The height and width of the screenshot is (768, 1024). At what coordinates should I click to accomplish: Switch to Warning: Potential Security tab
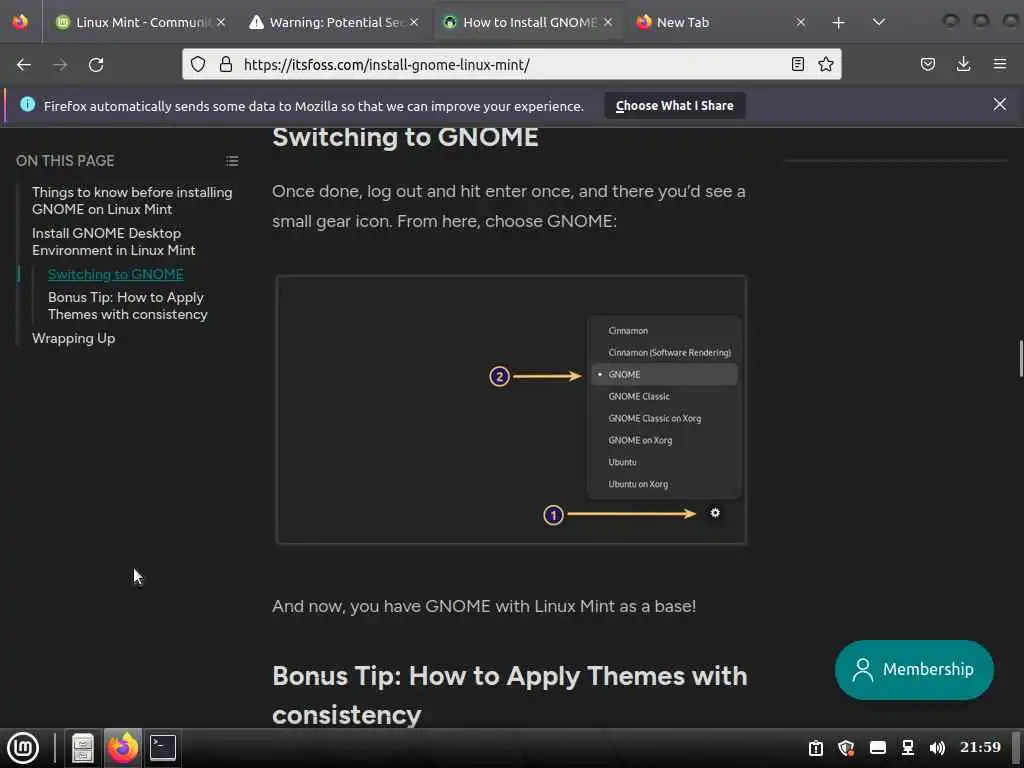(334, 22)
